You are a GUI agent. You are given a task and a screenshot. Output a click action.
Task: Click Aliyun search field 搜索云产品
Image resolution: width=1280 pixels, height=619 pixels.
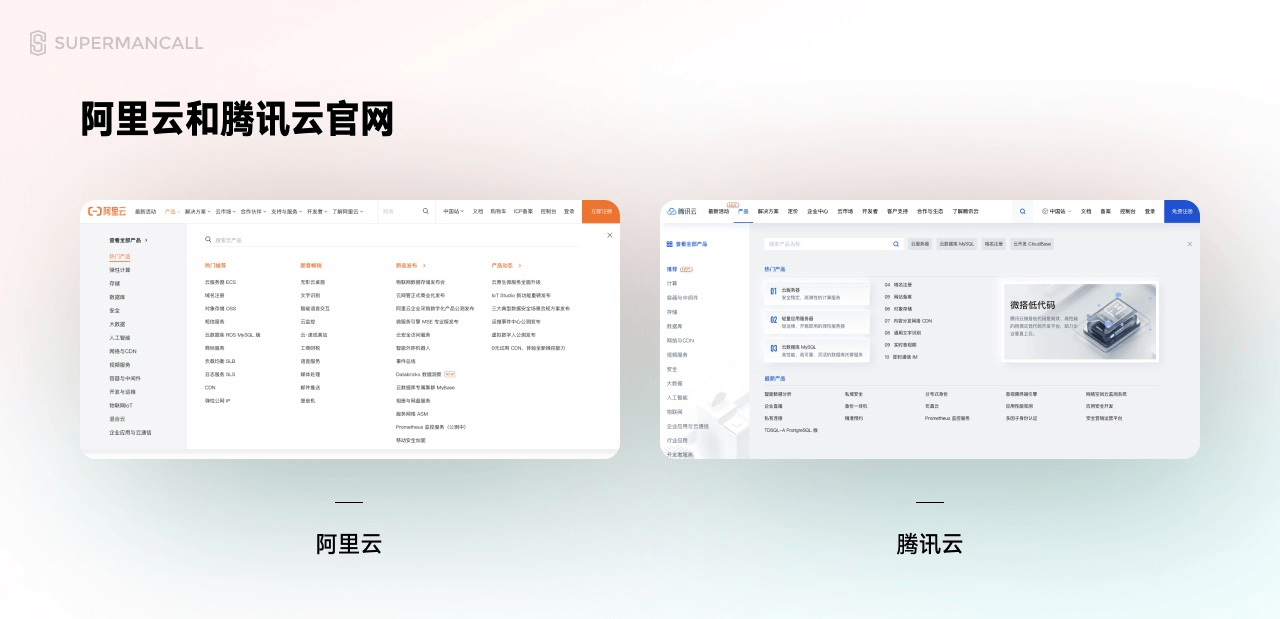tap(391, 240)
